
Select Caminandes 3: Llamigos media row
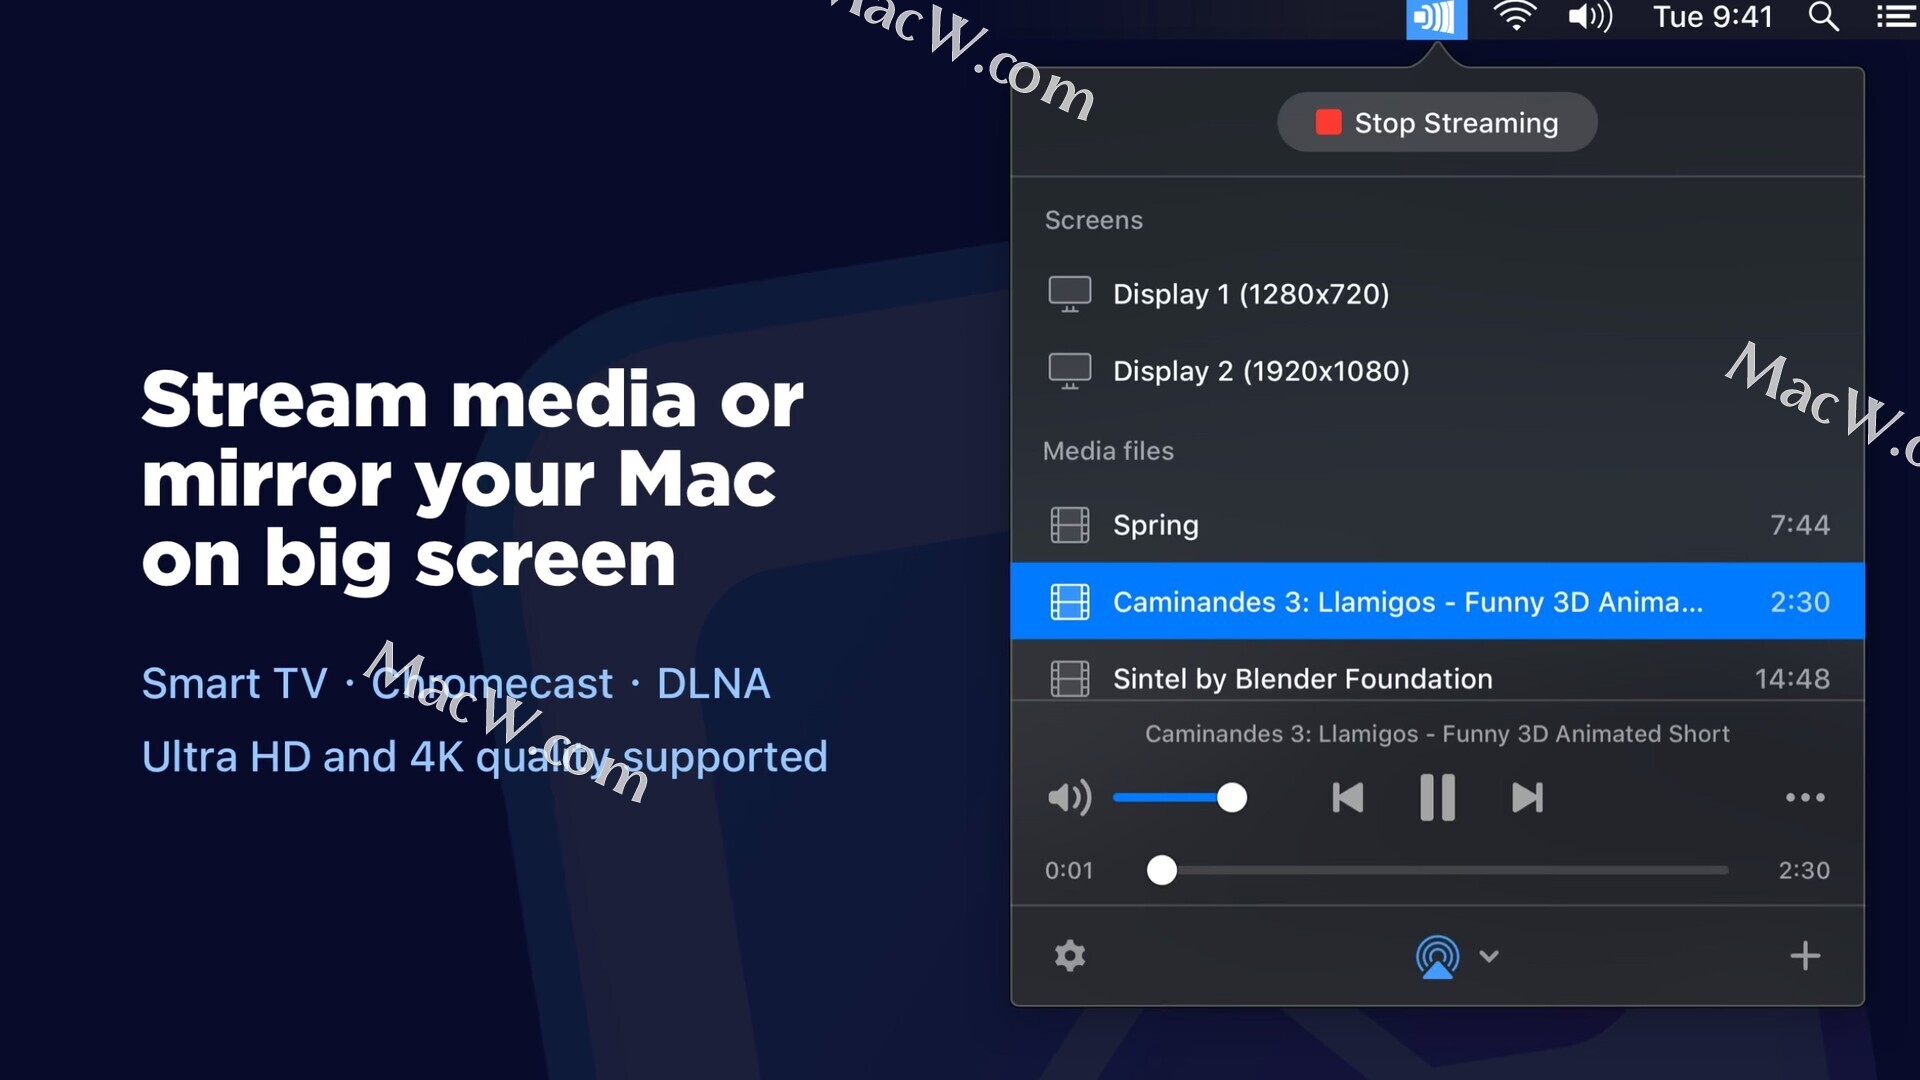tap(1437, 601)
